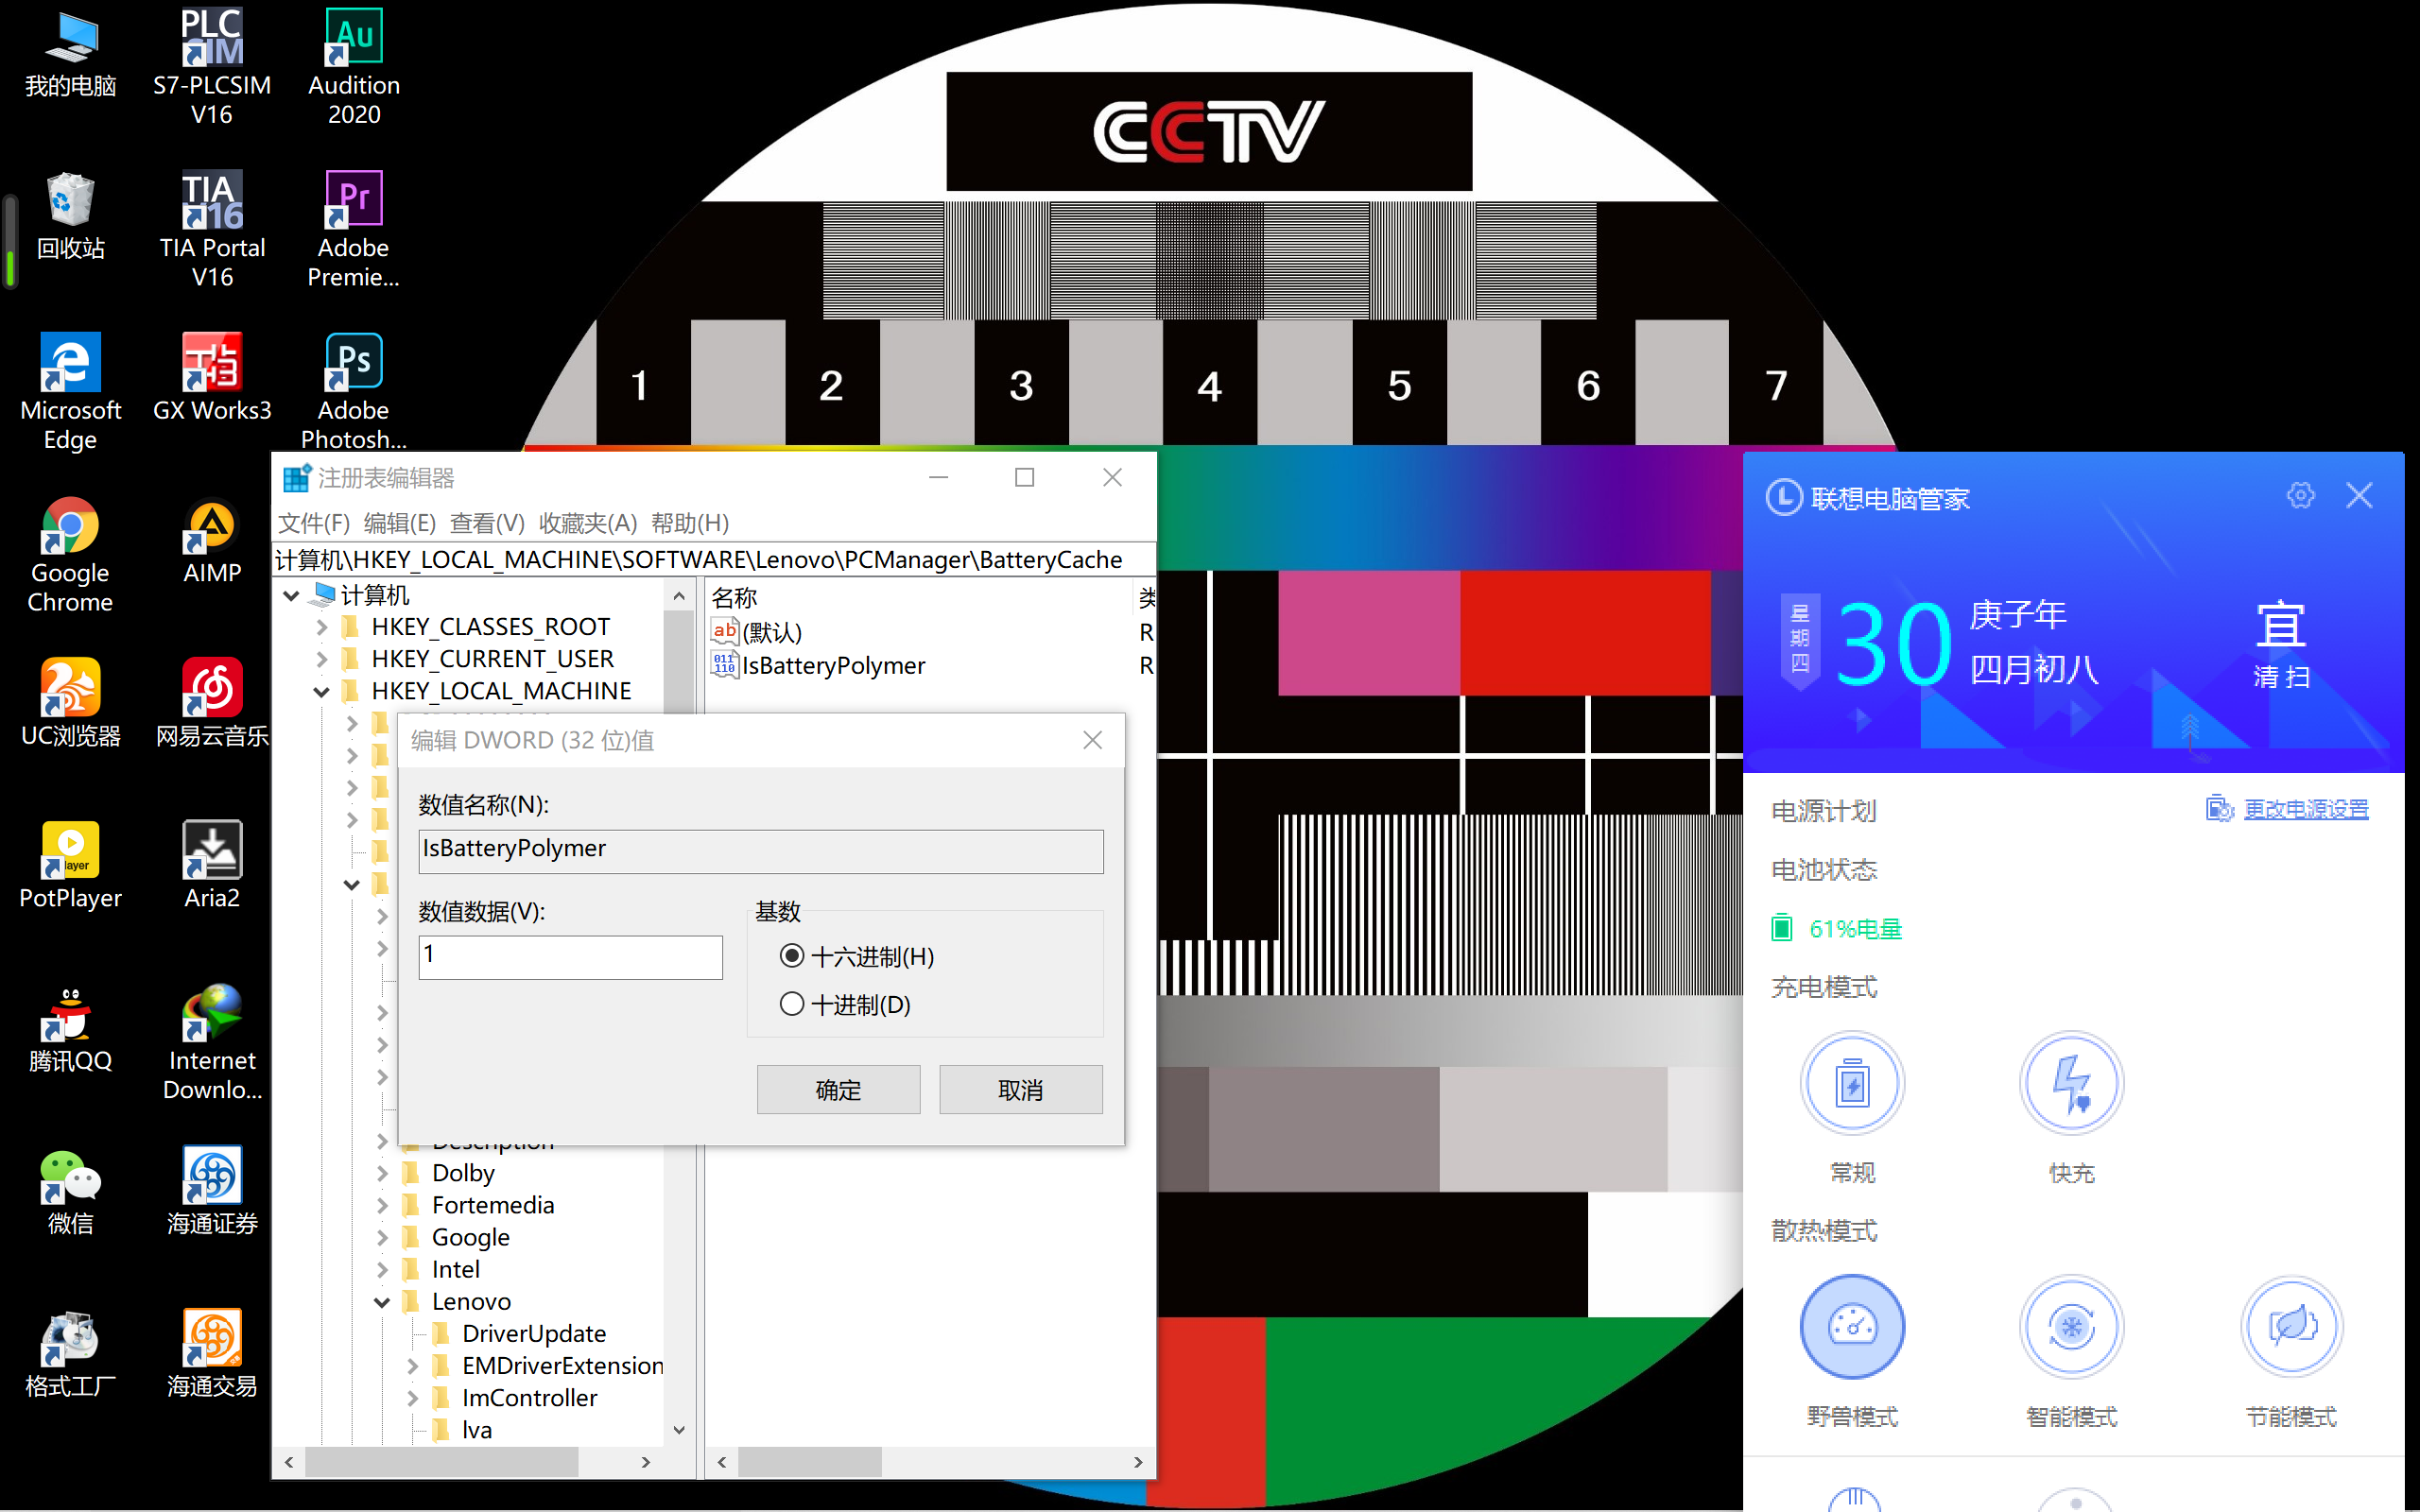This screenshot has height=1512, width=2420.
Task: Select the DriverUpdate registry key
Action: 533,1334
